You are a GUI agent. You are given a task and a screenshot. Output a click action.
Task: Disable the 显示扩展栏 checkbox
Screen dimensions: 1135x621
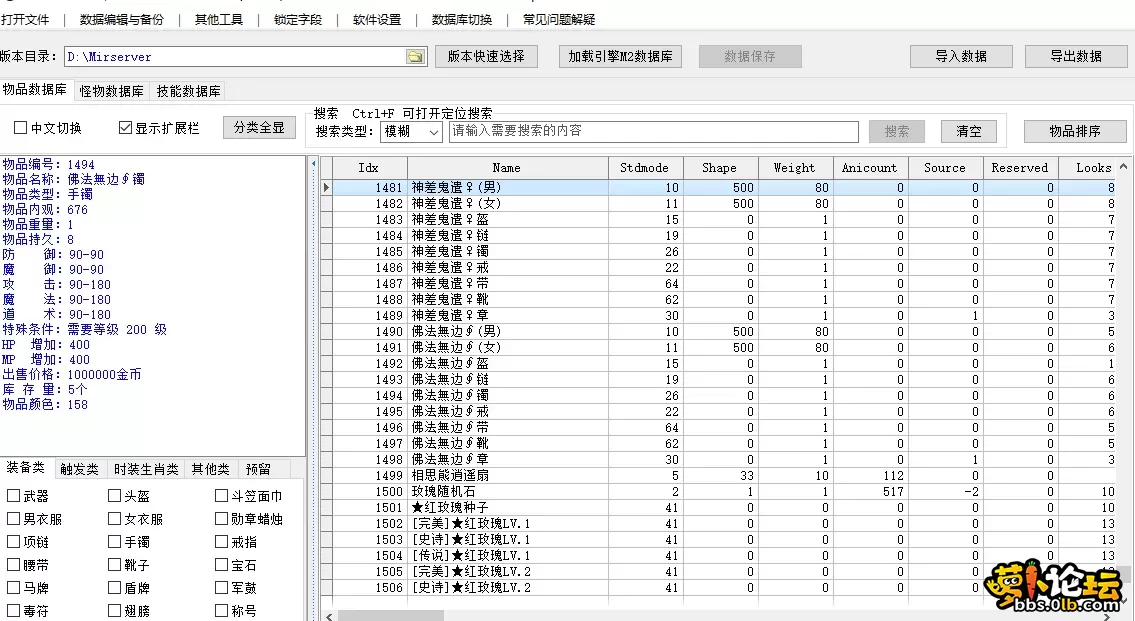pos(124,127)
